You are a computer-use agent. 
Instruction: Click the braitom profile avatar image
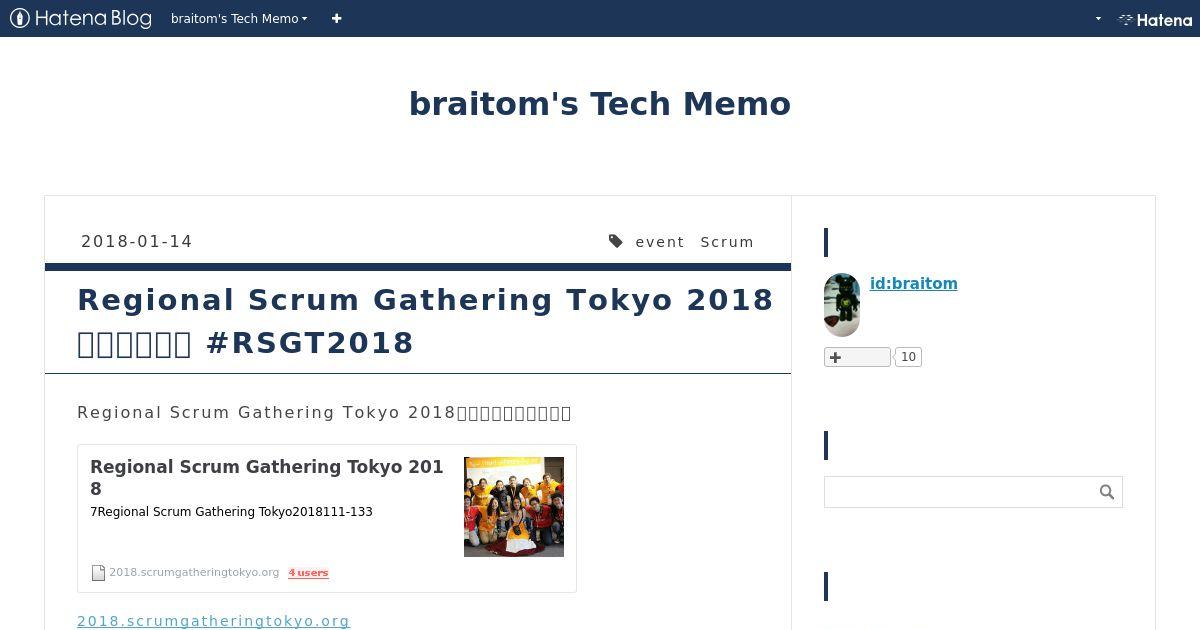click(842, 305)
